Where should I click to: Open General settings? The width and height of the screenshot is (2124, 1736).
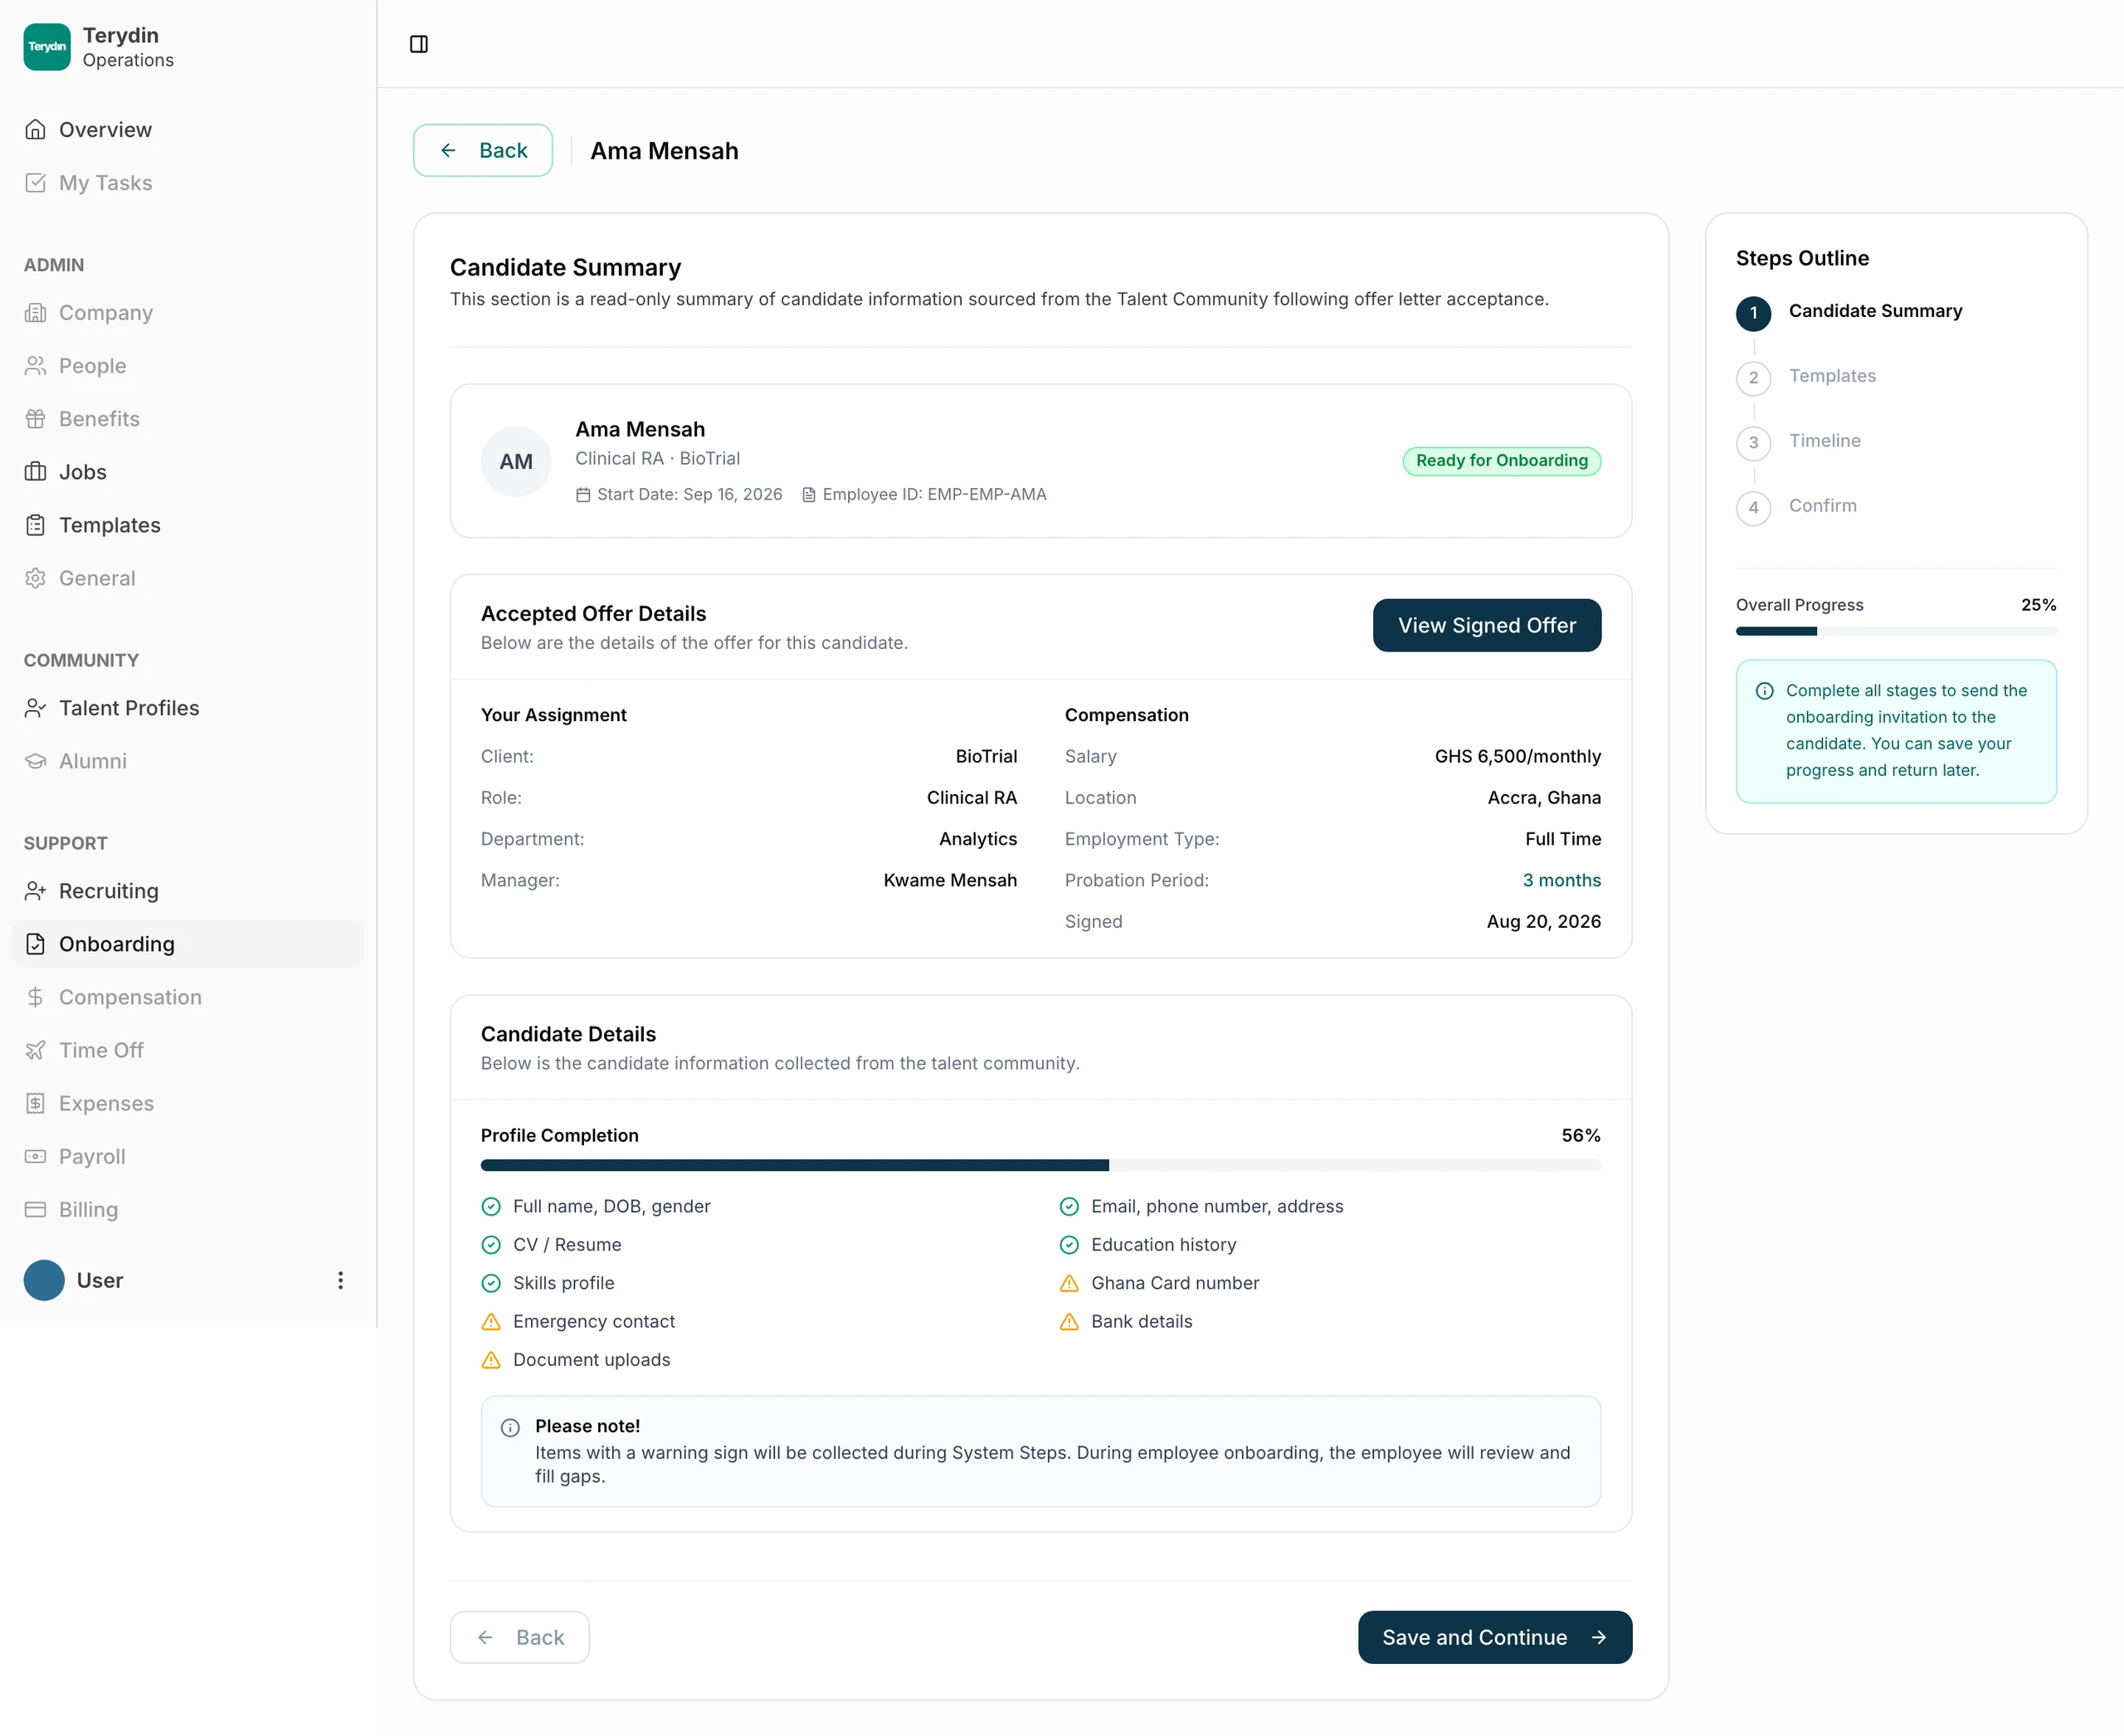[188, 578]
